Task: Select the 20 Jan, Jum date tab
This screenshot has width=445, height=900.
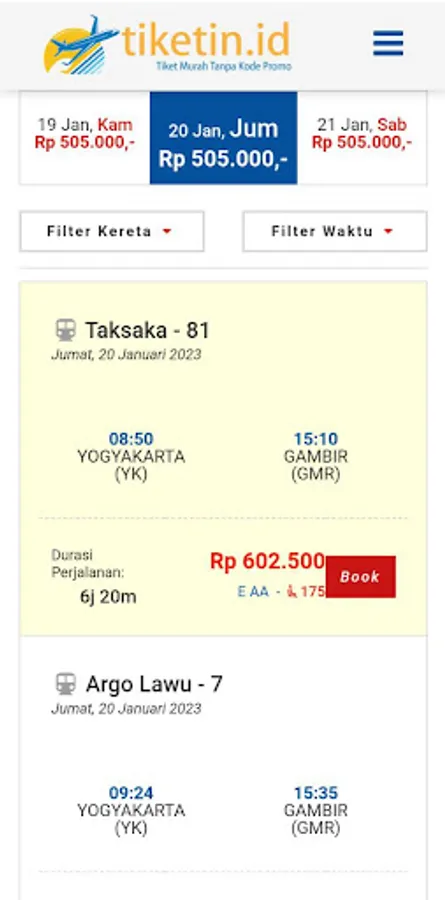Action: [x=223, y=138]
